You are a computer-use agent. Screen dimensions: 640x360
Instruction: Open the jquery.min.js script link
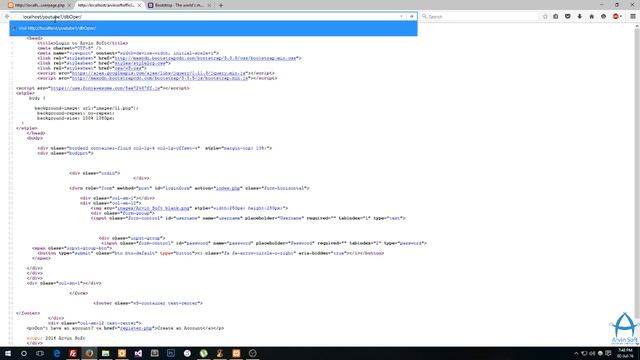159,73
